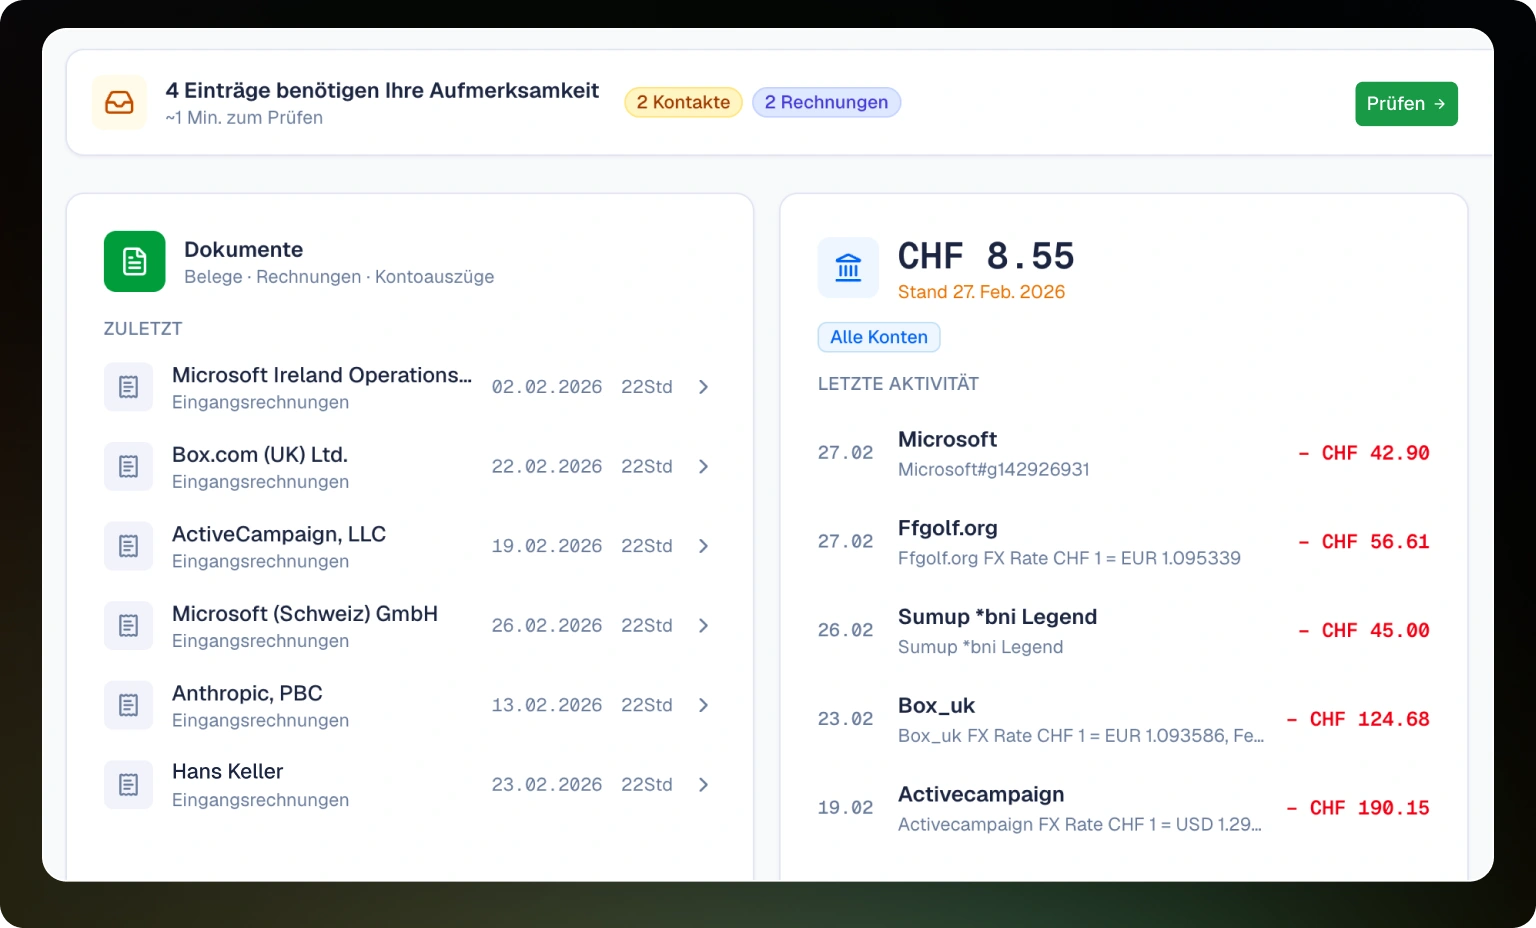Click the date 22.02.2026
The height and width of the screenshot is (928, 1536).
547,466
